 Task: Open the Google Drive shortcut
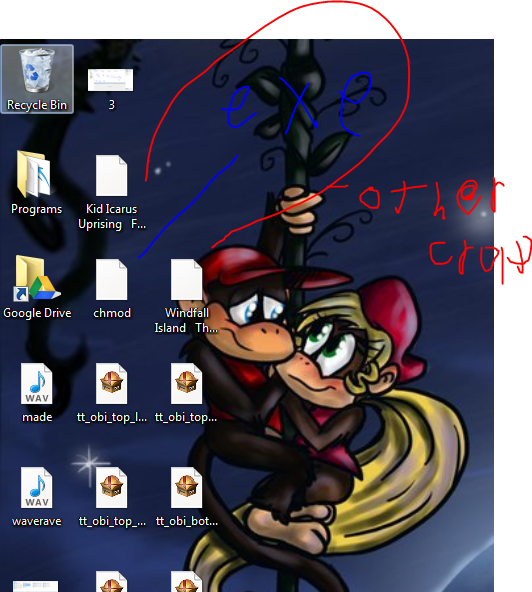tap(37, 286)
